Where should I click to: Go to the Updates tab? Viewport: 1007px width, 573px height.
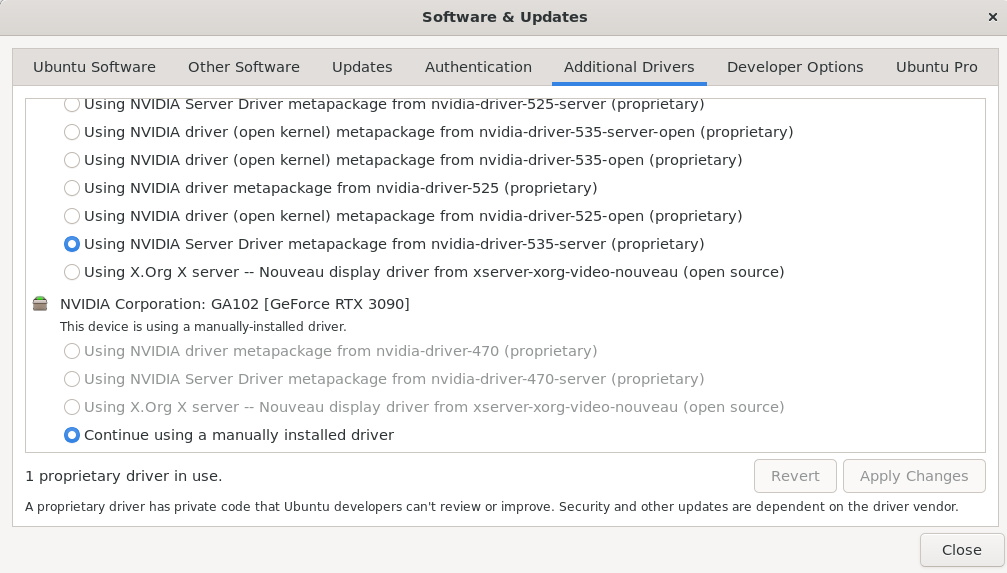click(362, 67)
